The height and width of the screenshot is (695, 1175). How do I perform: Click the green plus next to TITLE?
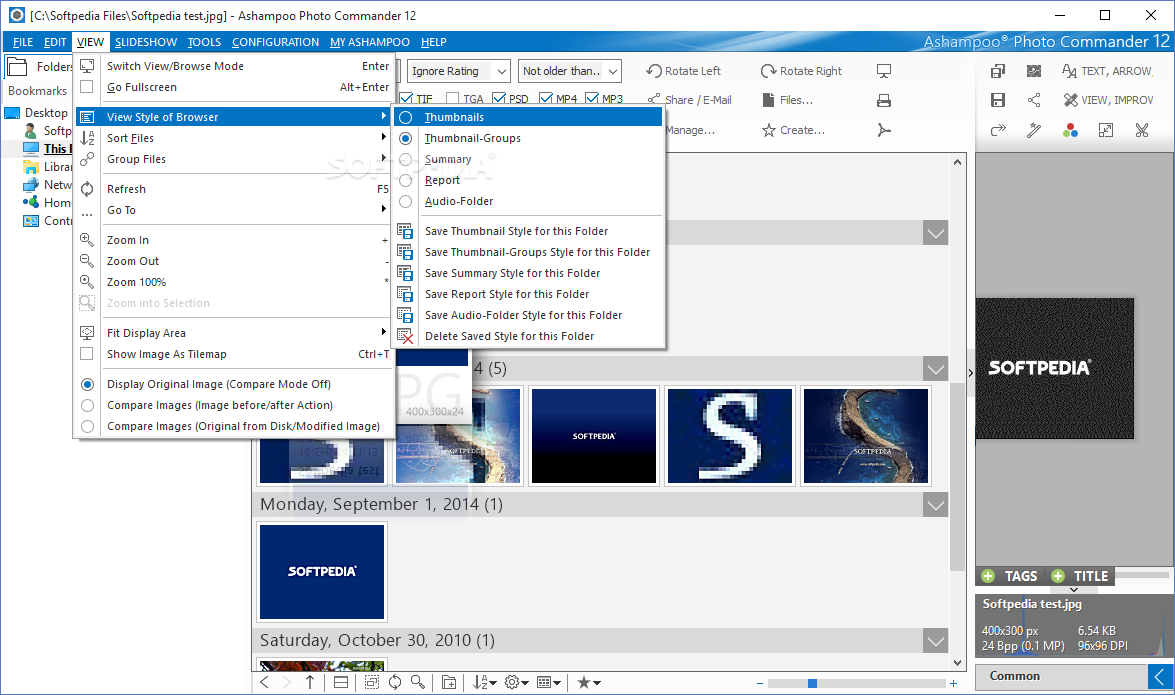pyautogui.click(x=1057, y=576)
